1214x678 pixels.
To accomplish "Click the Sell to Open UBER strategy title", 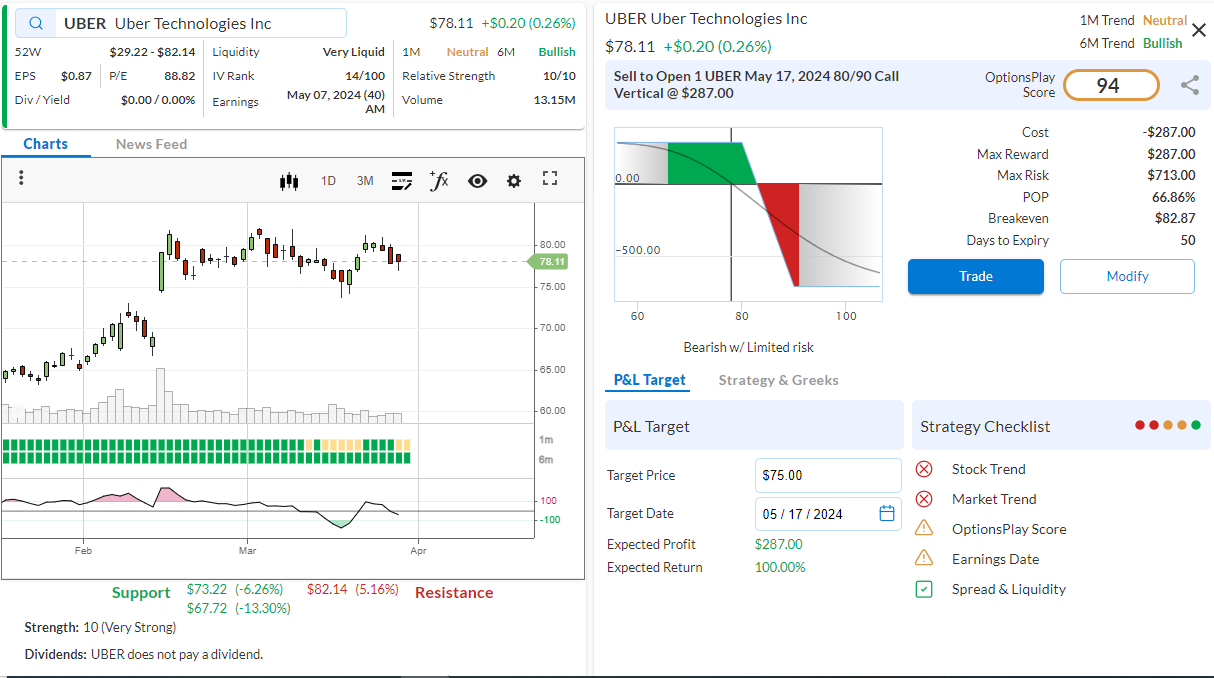I will coord(756,84).
